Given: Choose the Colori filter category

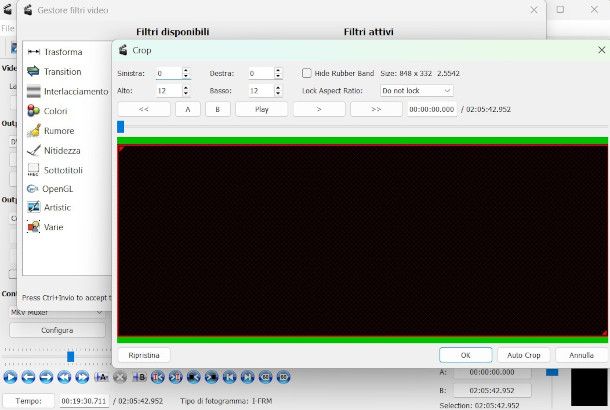Looking at the screenshot, I should click(47, 111).
